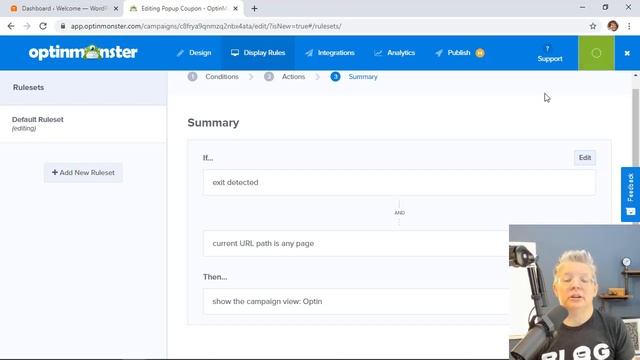Viewport: 640px width, 360px height.
Task: Click the Edit button in Summary
Action: tap(584, 158)
